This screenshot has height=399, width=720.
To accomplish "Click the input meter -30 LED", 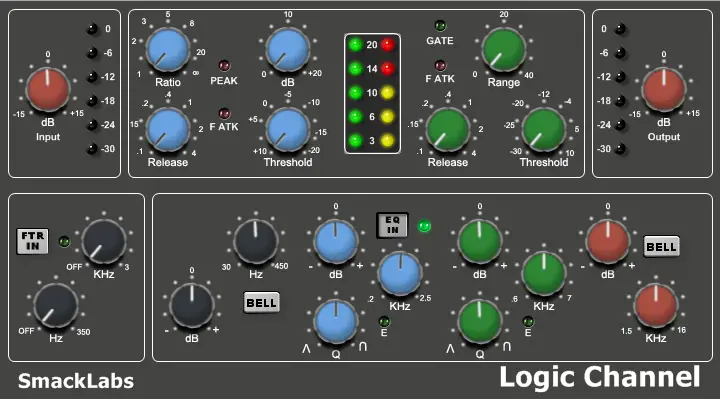I will pos(92,149).
